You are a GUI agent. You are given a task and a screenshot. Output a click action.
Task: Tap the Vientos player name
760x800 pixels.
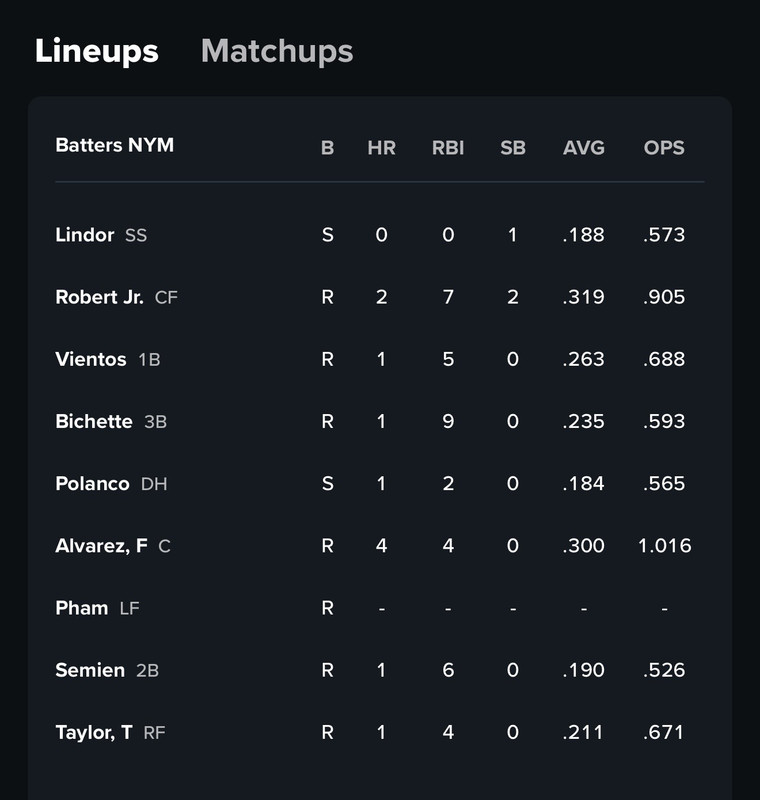[x=91, y=359]
